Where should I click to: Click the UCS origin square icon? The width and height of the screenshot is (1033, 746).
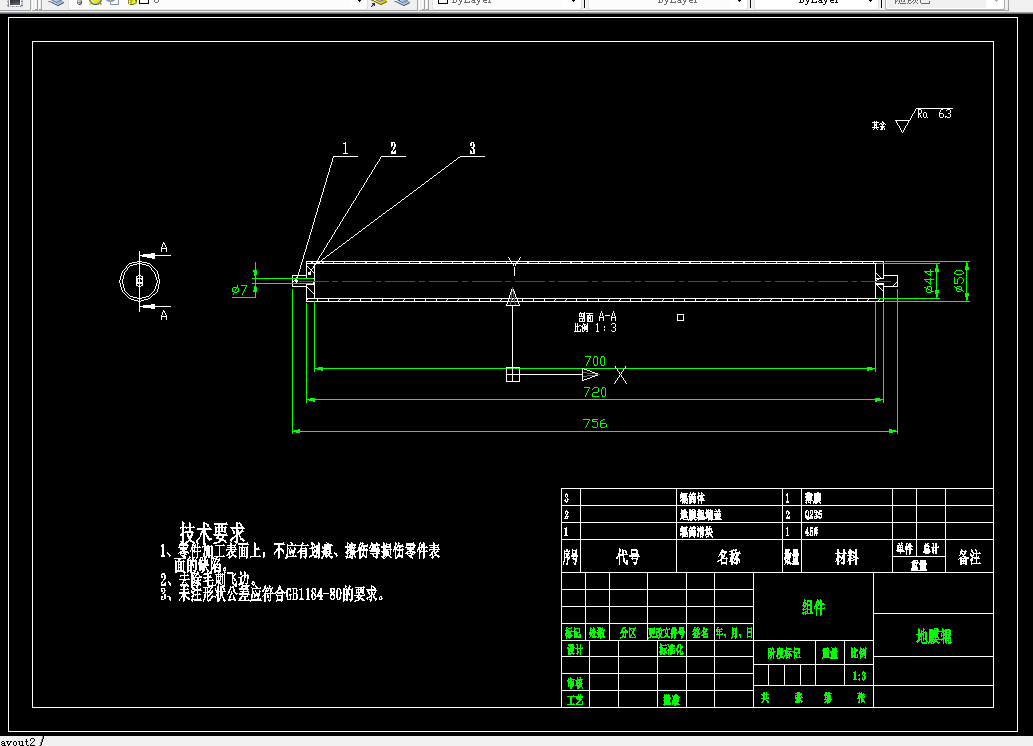tap(513, 374)
